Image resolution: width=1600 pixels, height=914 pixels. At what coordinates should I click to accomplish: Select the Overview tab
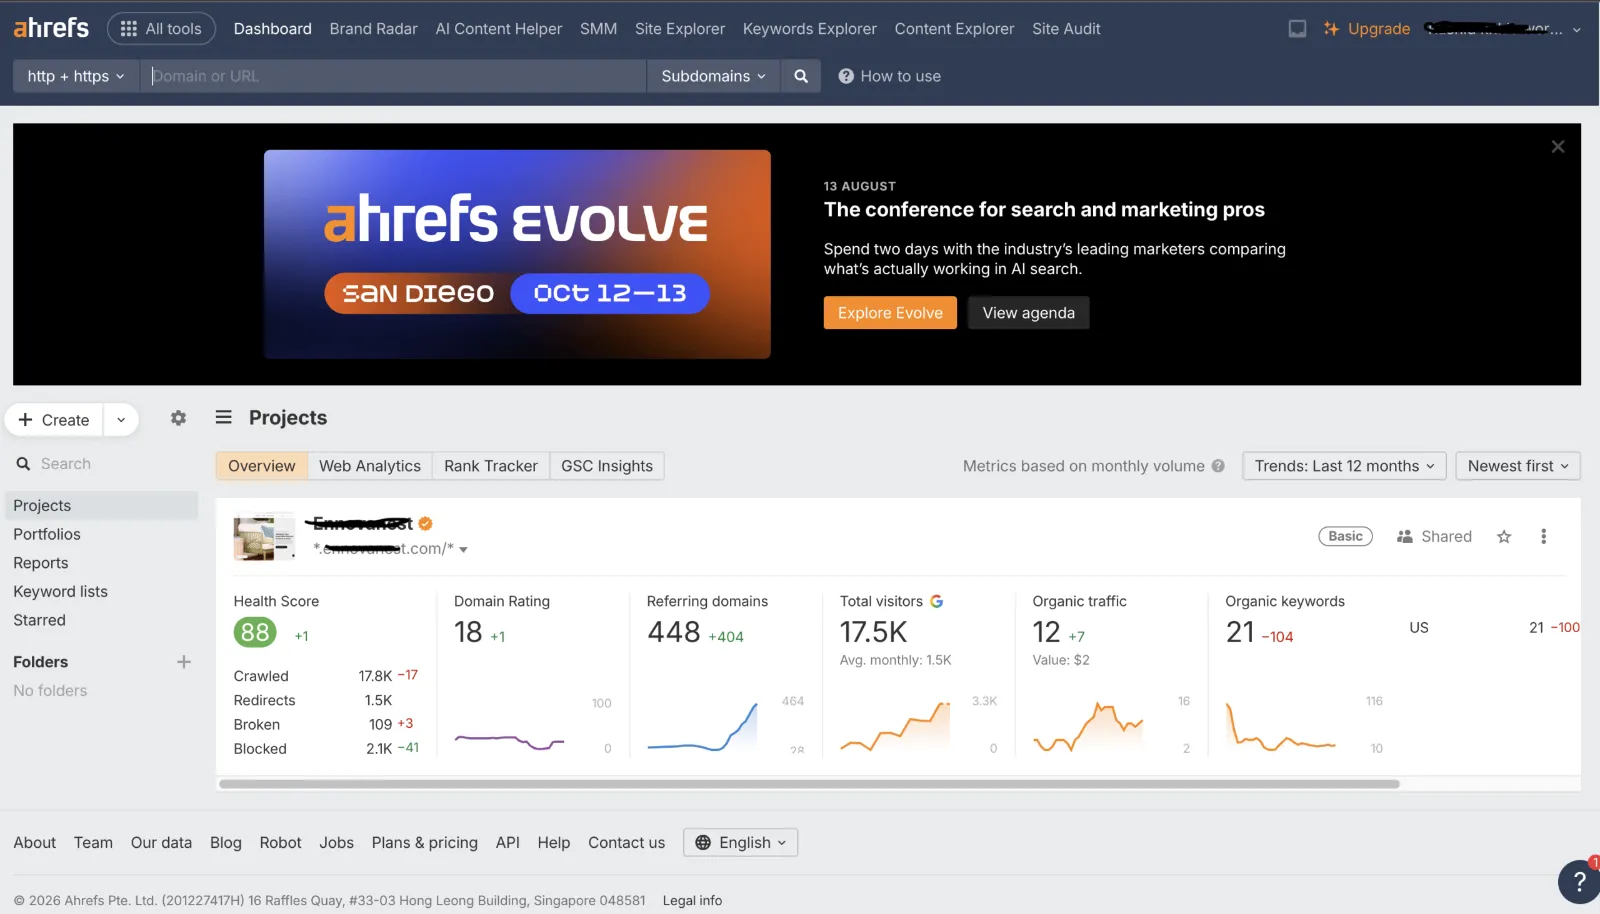pyautogui.click(x=262, y=466)
